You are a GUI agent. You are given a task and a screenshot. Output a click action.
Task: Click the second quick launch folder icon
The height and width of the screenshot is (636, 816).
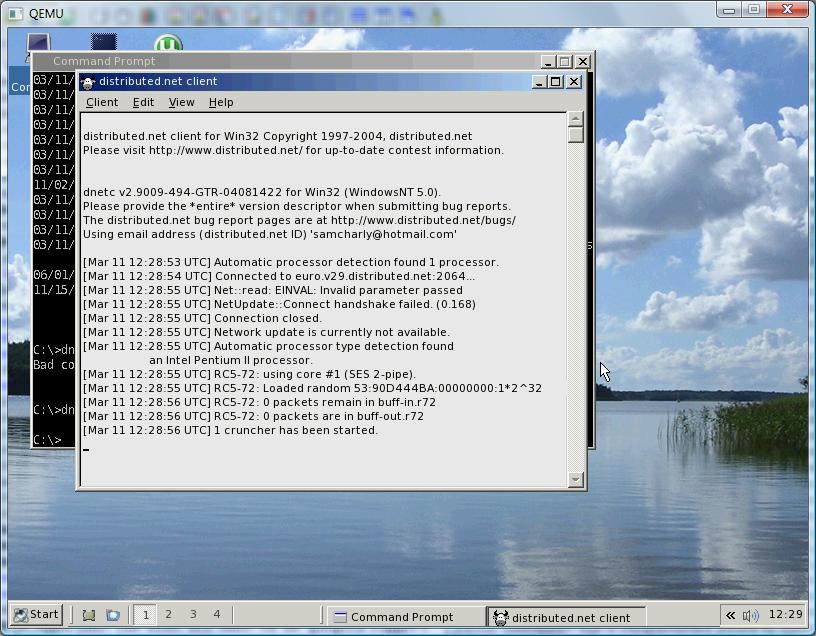click(x=112, y=615)
